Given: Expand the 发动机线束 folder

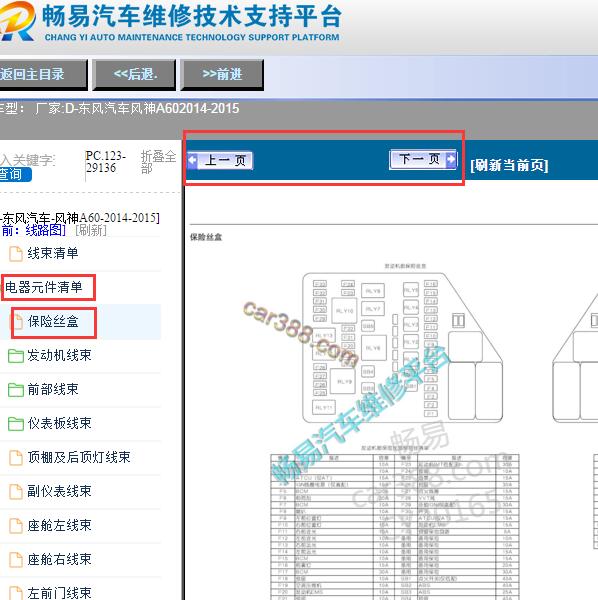Looking at the screenshot, I should [59, 355].
